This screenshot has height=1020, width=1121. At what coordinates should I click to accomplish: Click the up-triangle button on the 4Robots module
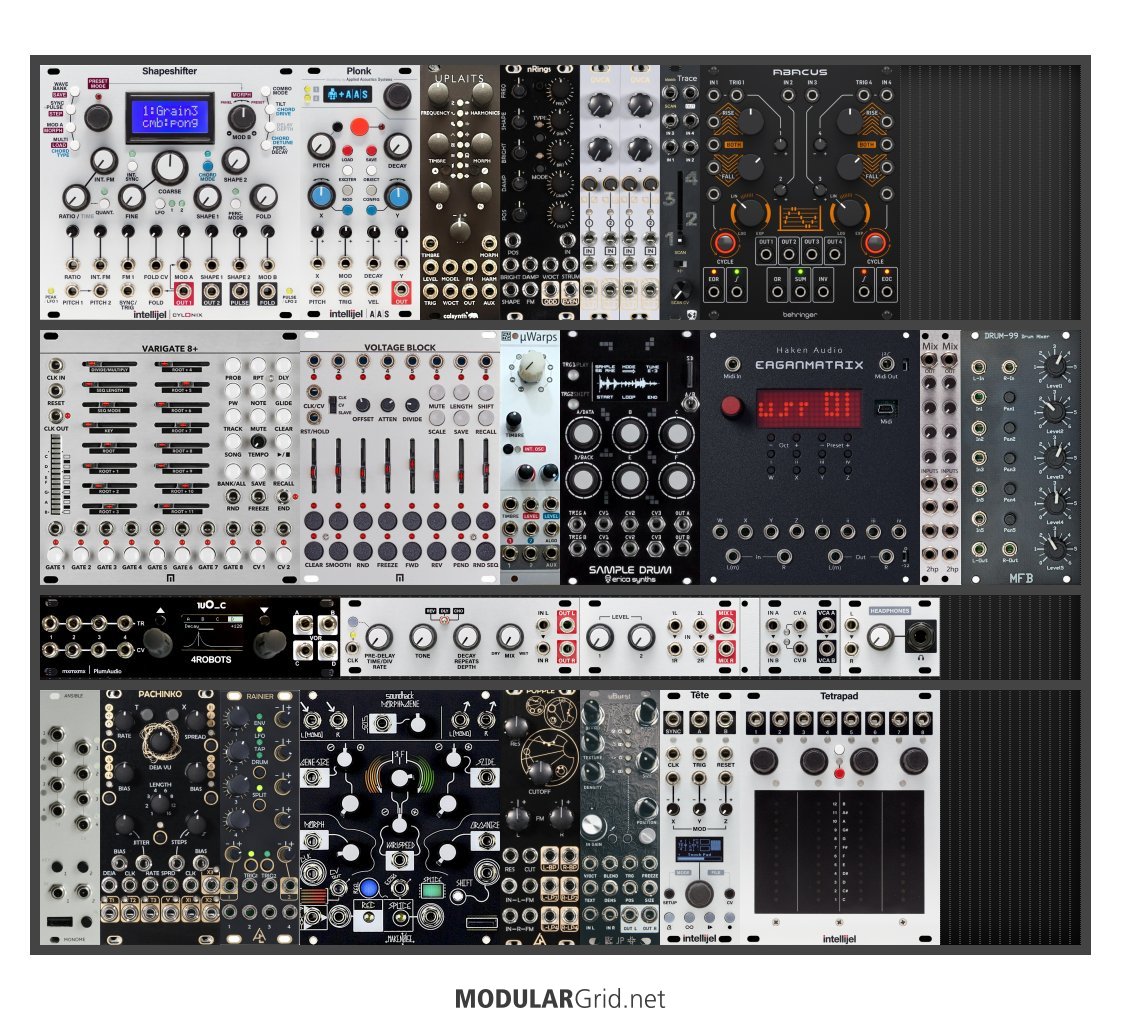point(161,611)
